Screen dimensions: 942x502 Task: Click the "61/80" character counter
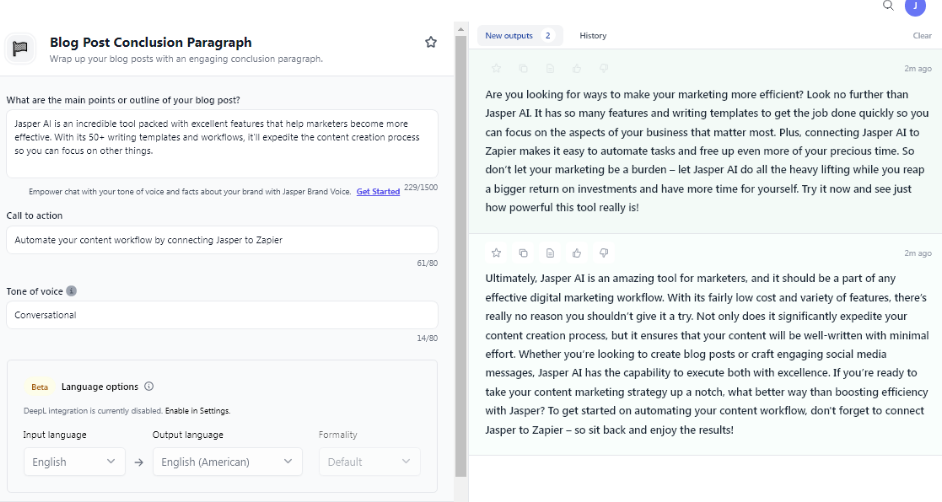[427, 263]
